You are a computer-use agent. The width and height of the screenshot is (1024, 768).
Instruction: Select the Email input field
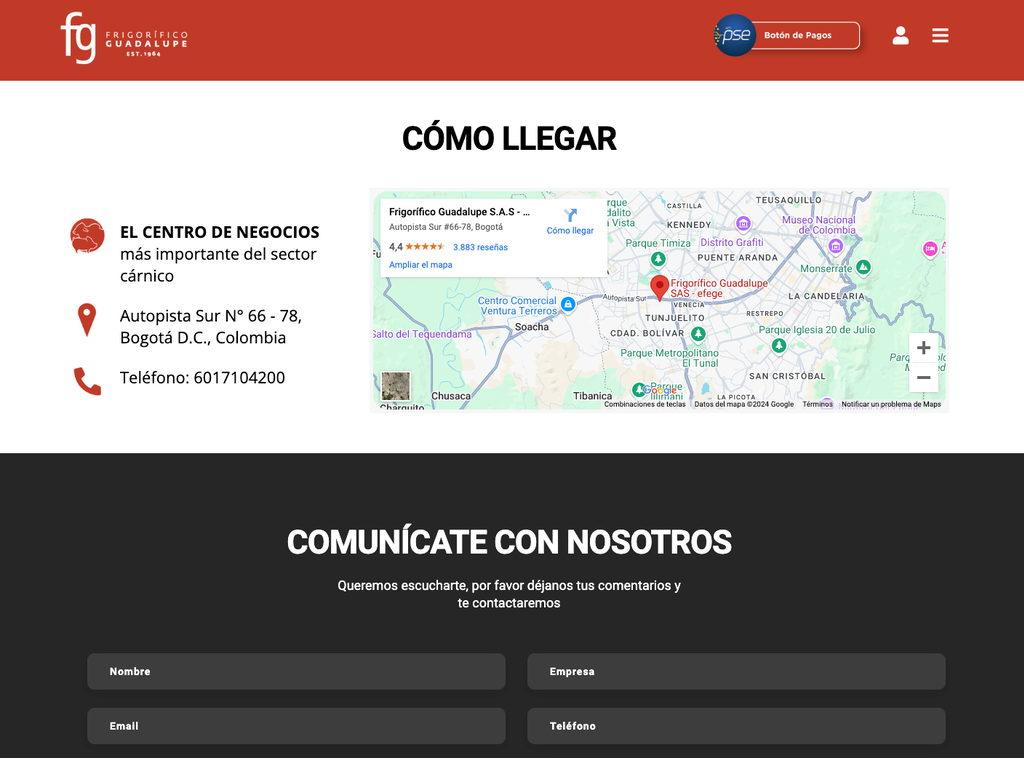tap(296, 726)
